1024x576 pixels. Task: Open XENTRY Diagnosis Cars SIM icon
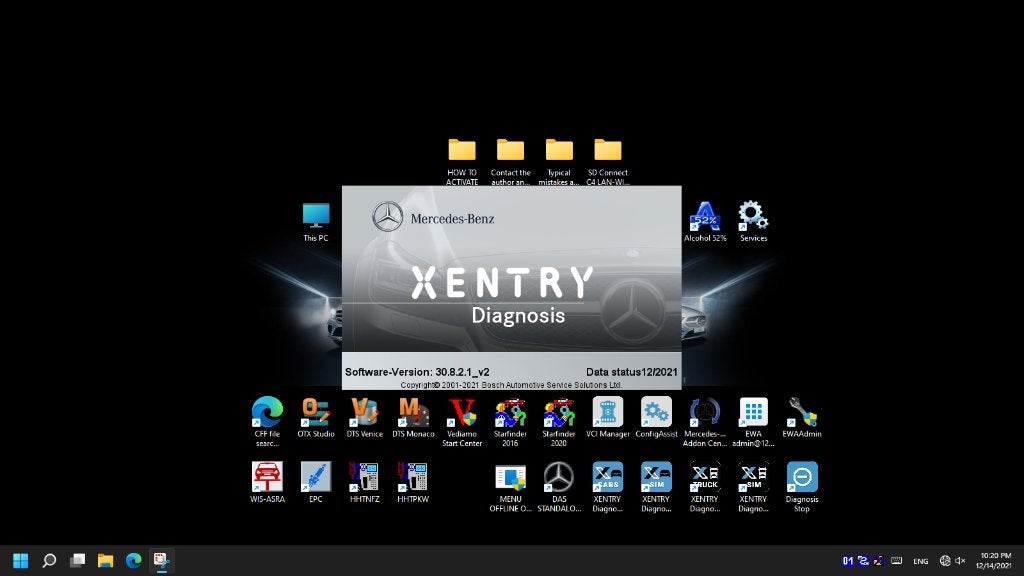[656, 487]
